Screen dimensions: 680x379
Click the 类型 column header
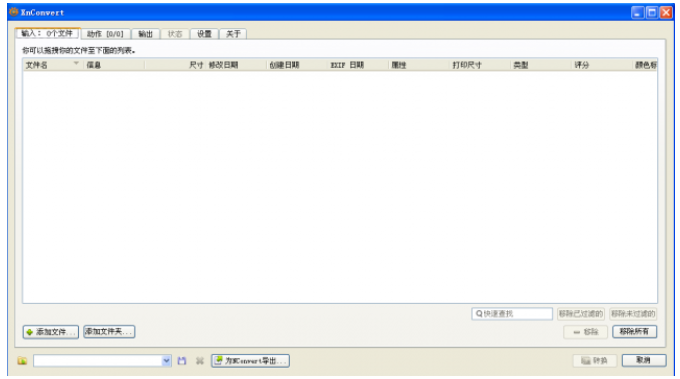[541, 65]
